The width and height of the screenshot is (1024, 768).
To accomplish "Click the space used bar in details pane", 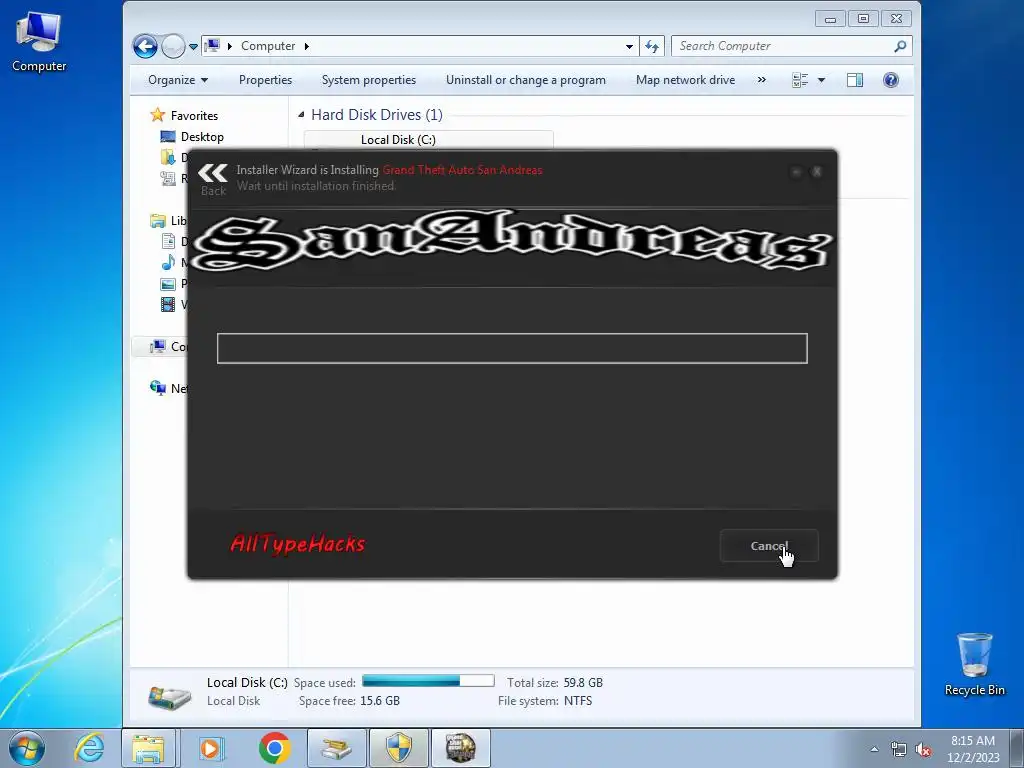I will [x=428, y=681].
